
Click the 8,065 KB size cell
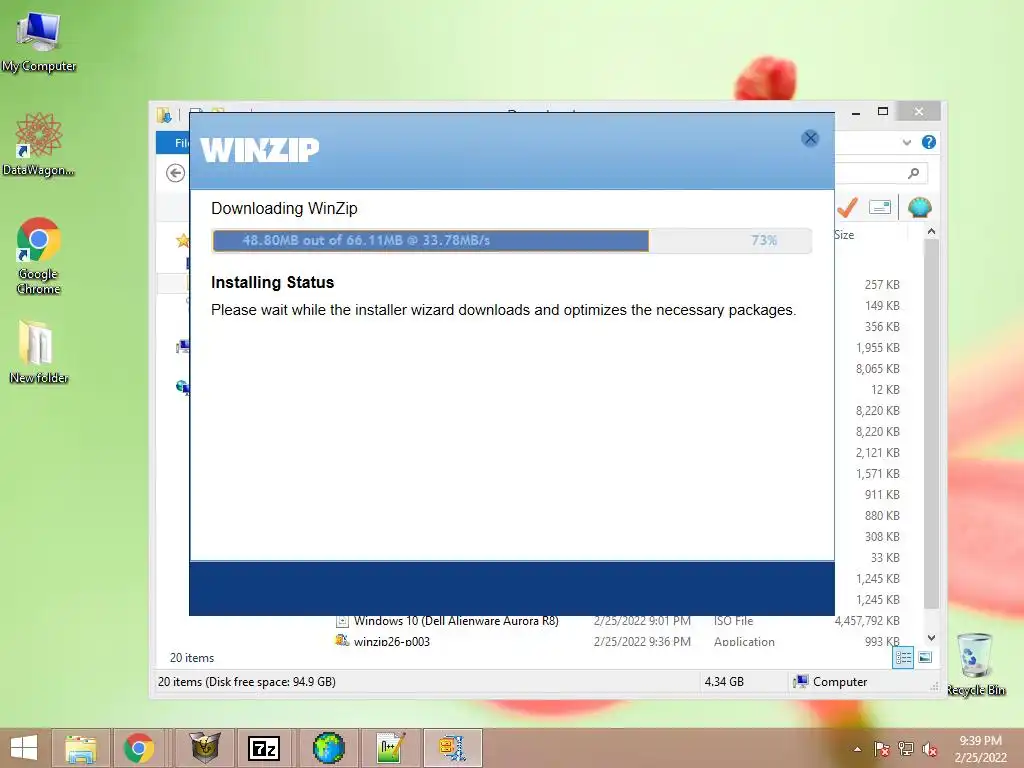pos(878,369)
